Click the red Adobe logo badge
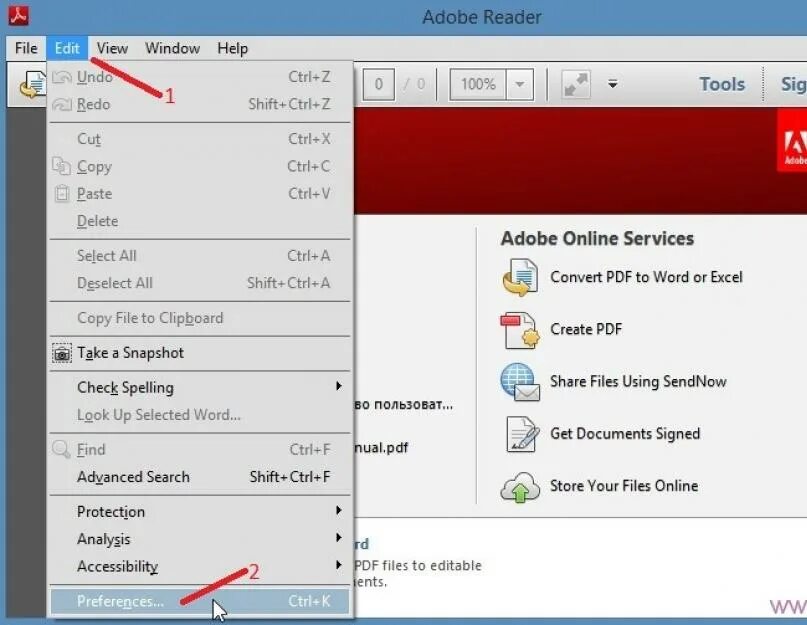 pyautogui.click(x=793, y=141)
